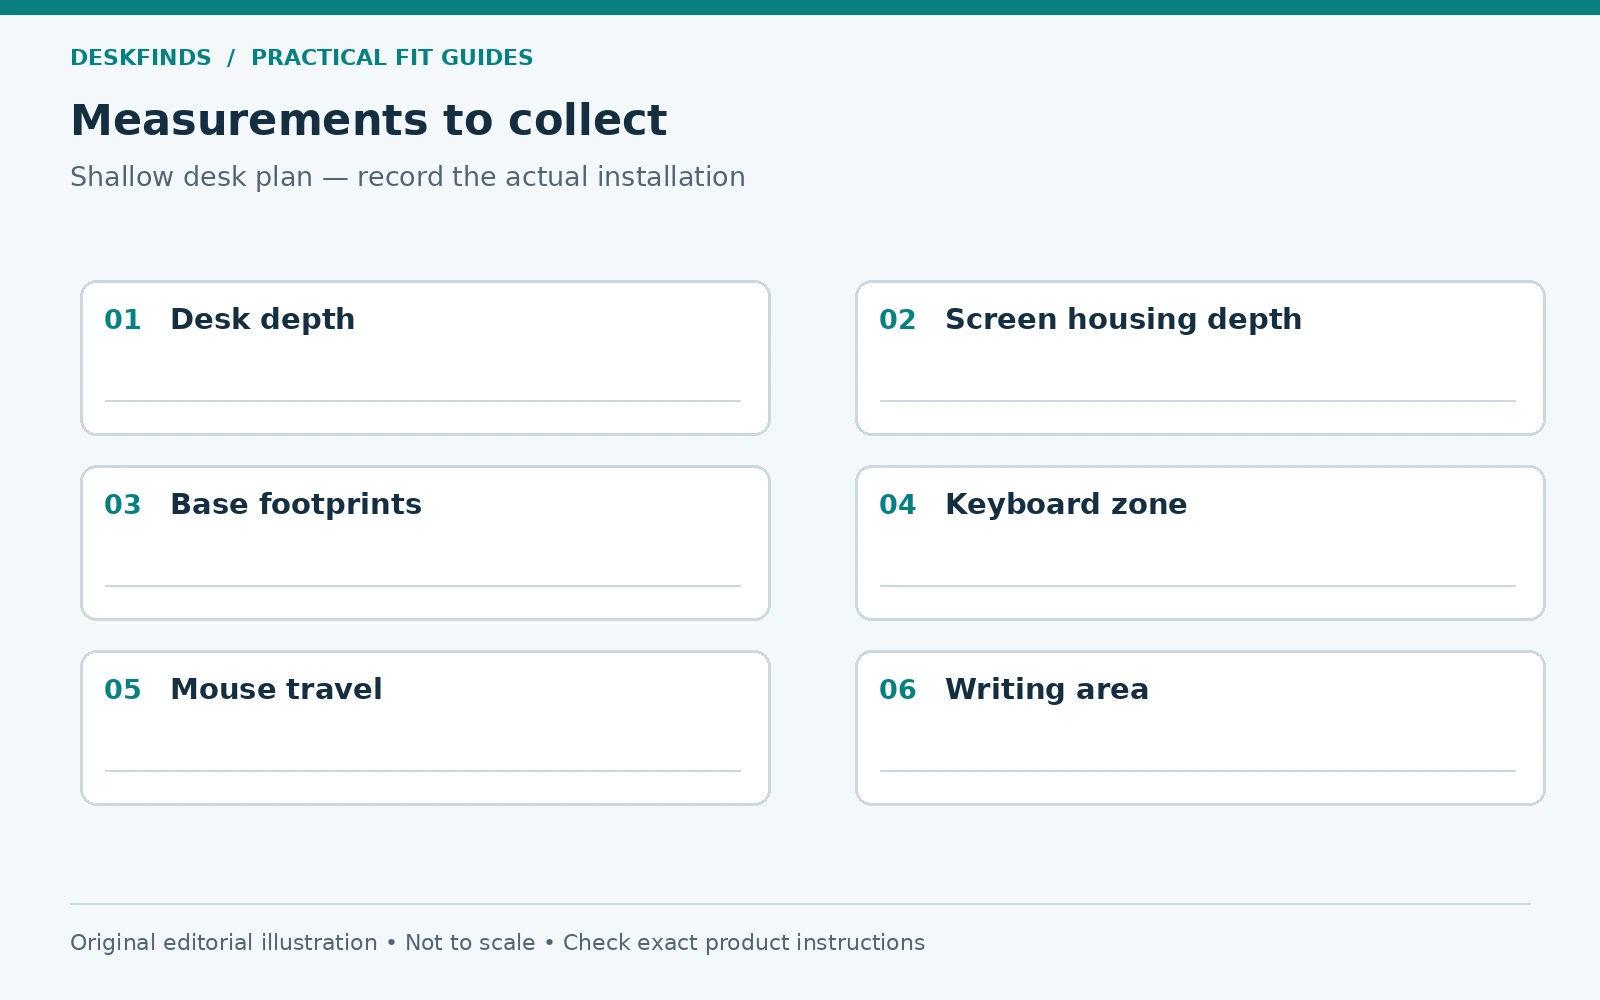Click the entry line under Desk depth
Viewport: 1600px width, 1000px height.
[423, 401]
